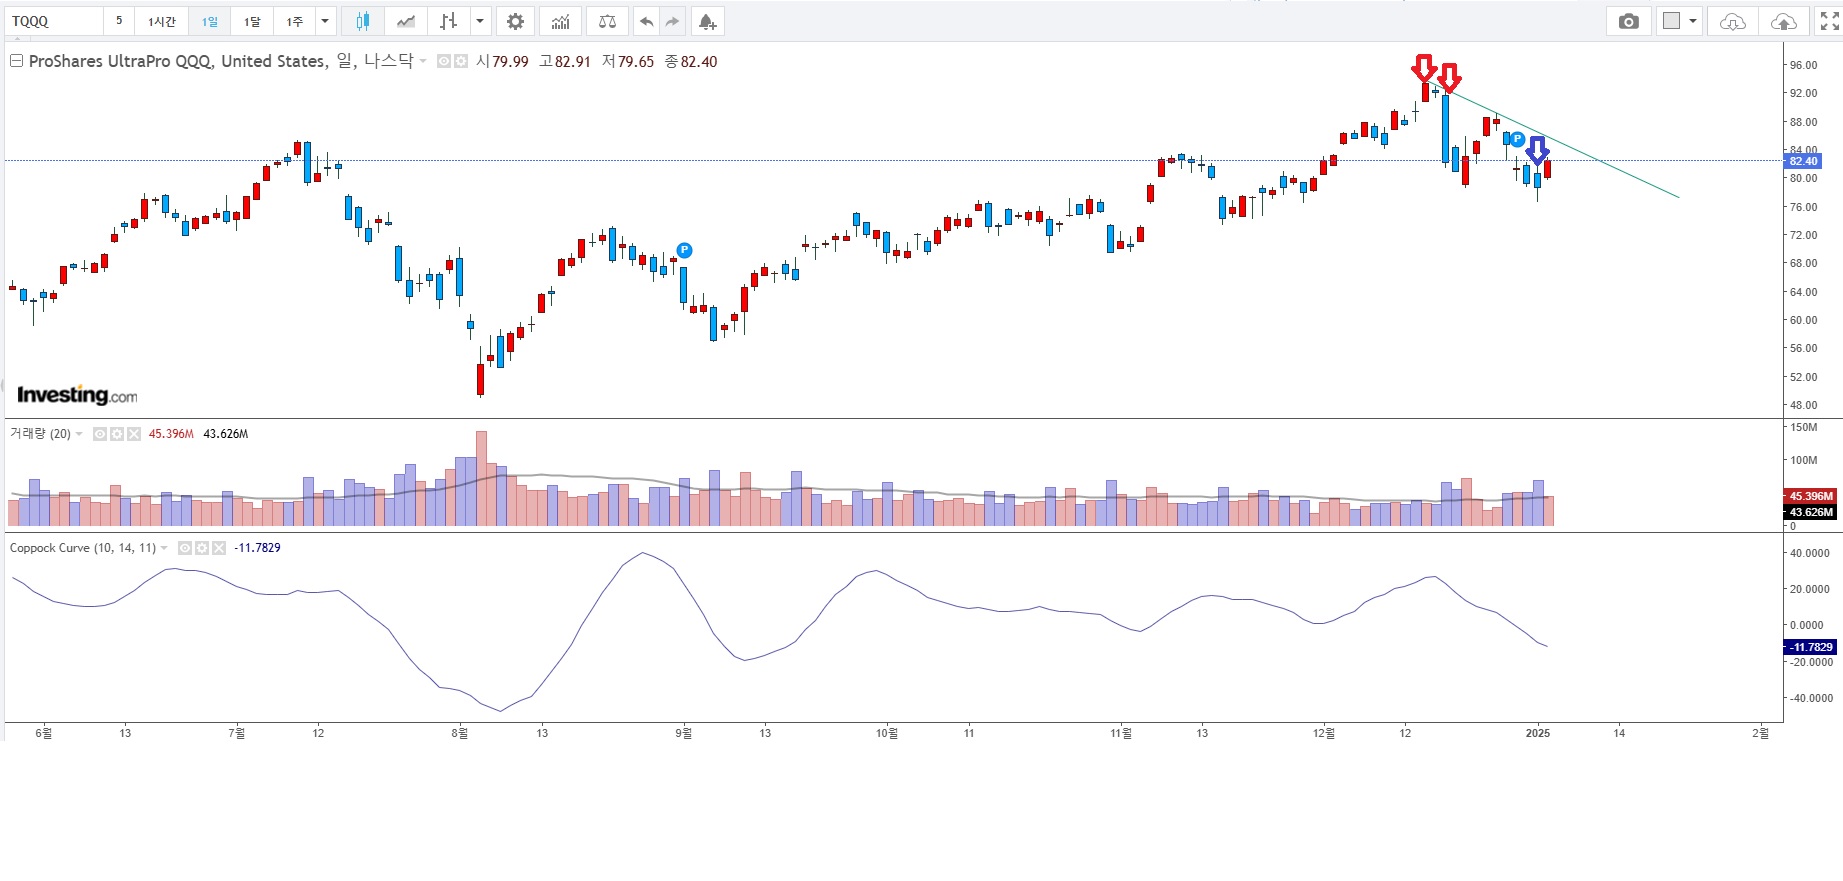Click the TQQQ symbol input field

click(x=54, y=21)
